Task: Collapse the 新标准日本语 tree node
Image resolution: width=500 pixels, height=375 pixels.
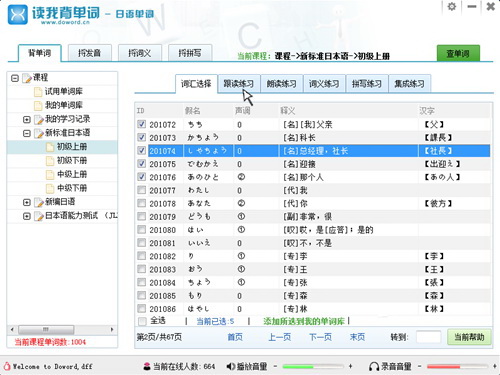Action: tap(27, 134)
